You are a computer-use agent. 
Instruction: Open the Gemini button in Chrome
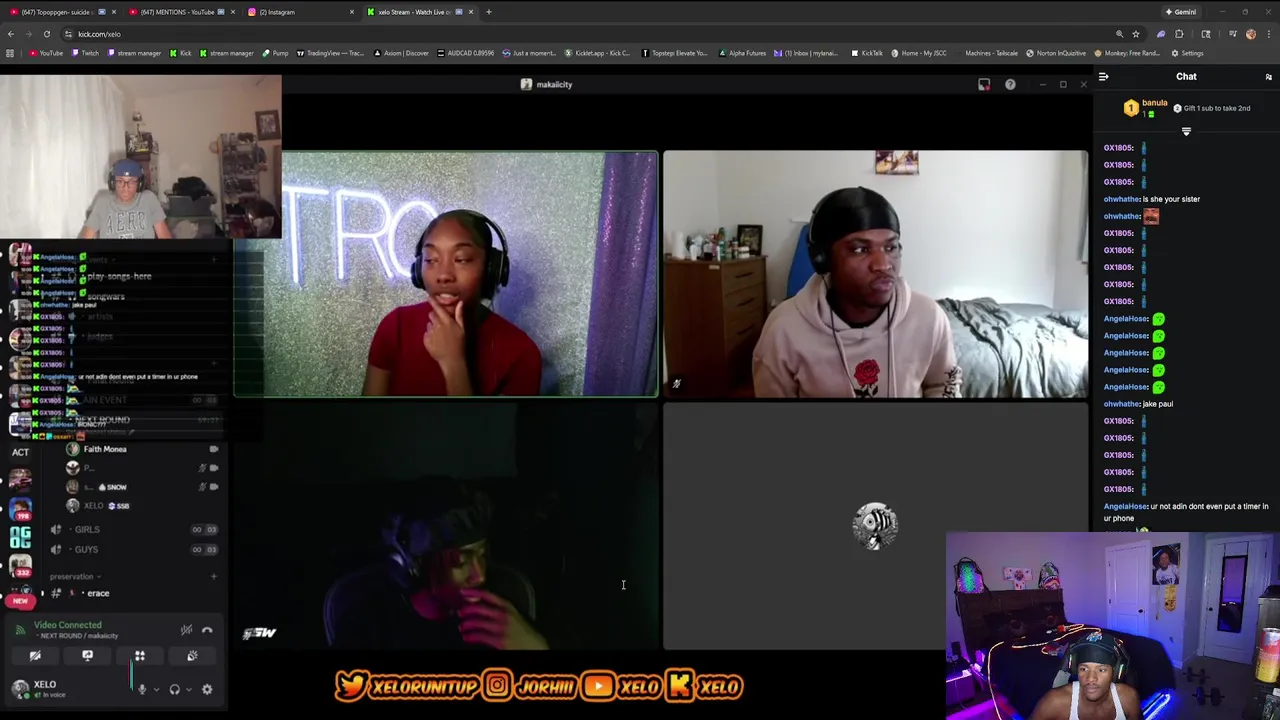click(x=1180, y=12)
